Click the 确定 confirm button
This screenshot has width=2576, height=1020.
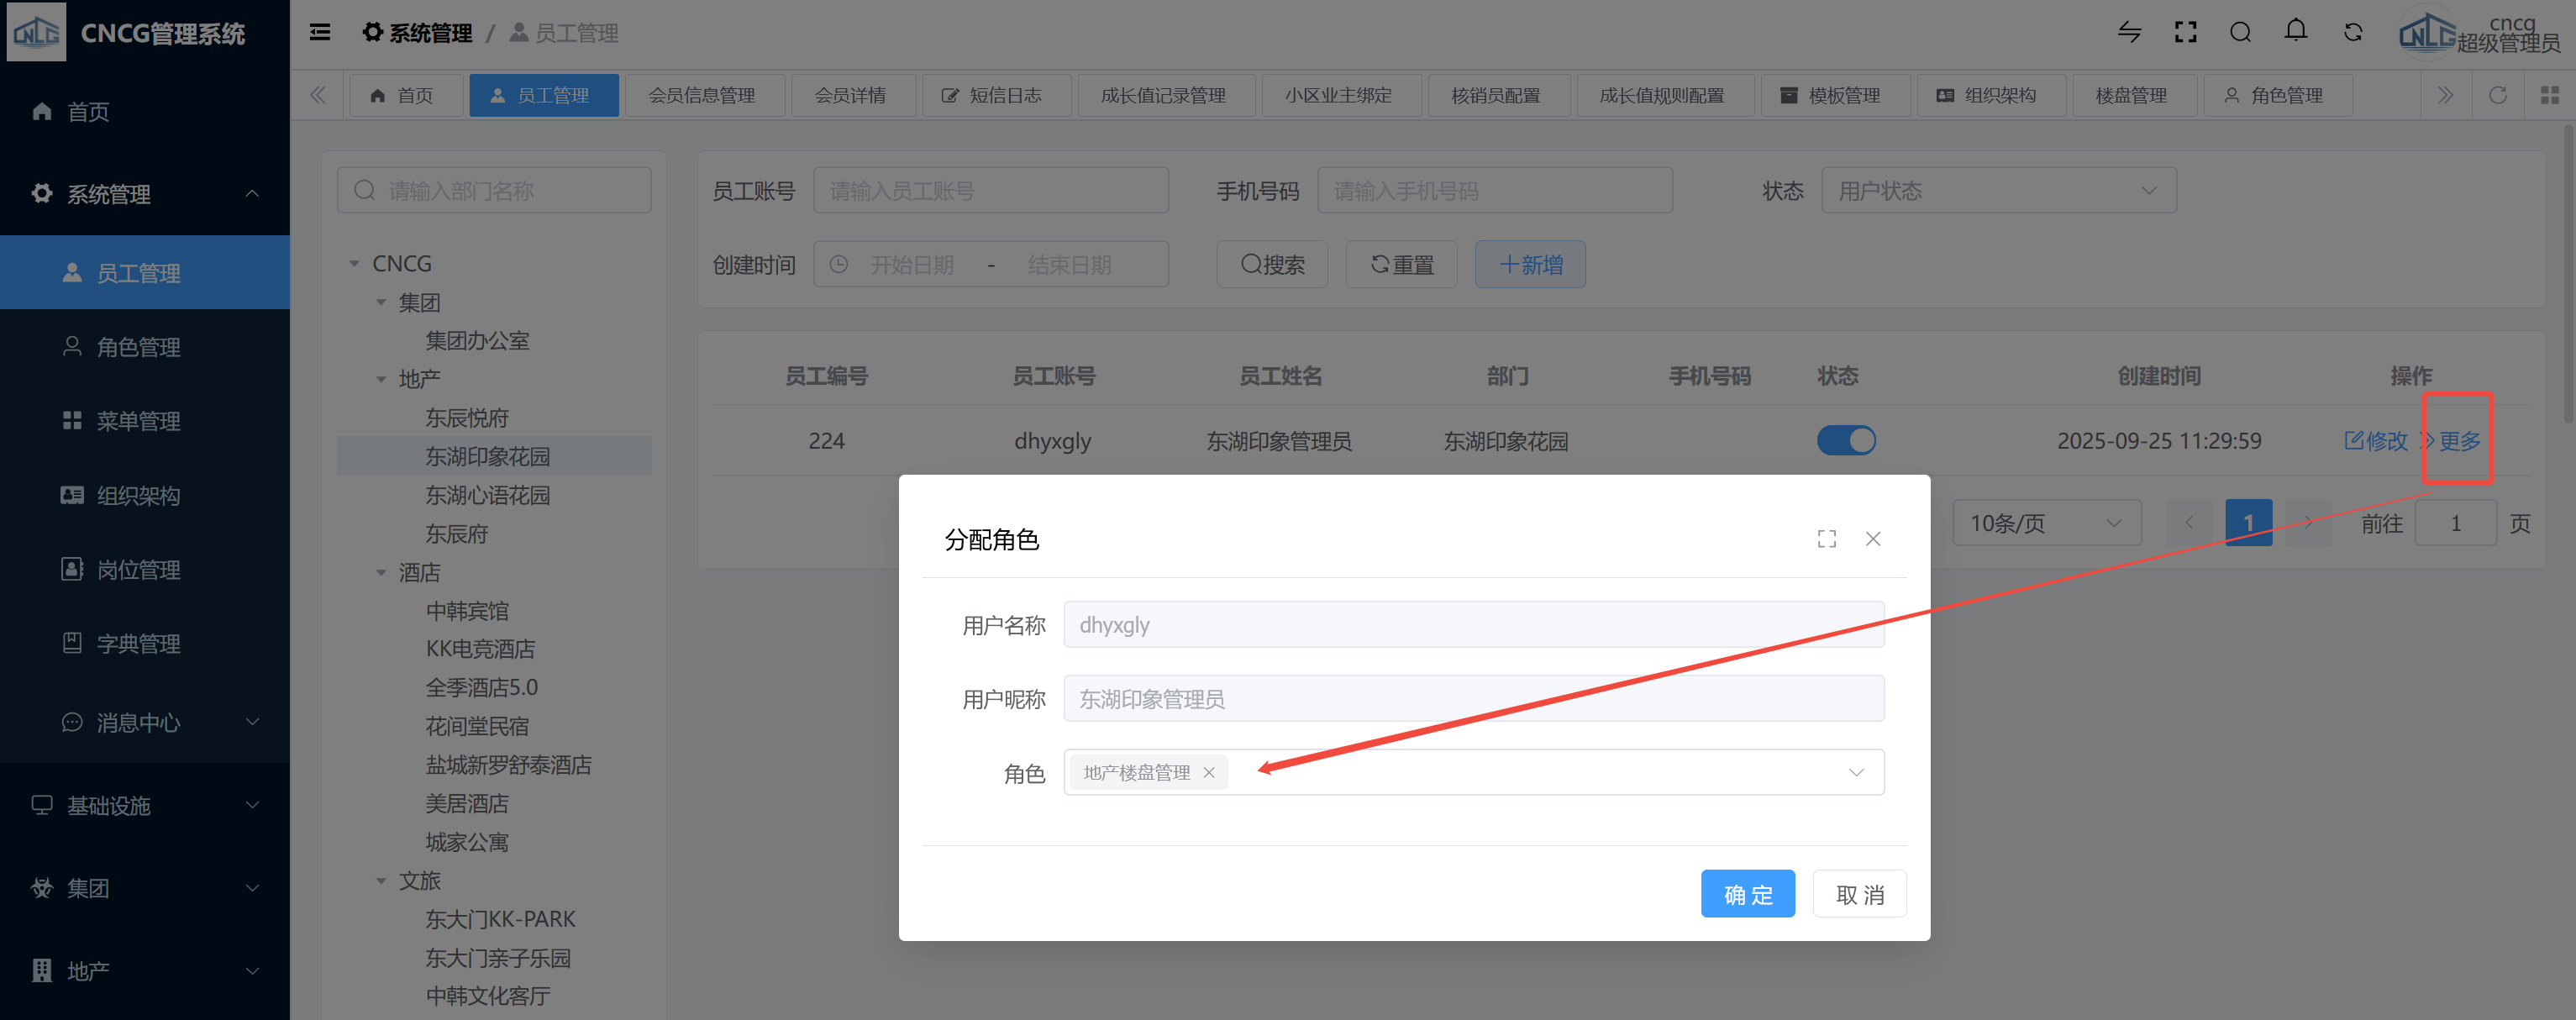1747,894
